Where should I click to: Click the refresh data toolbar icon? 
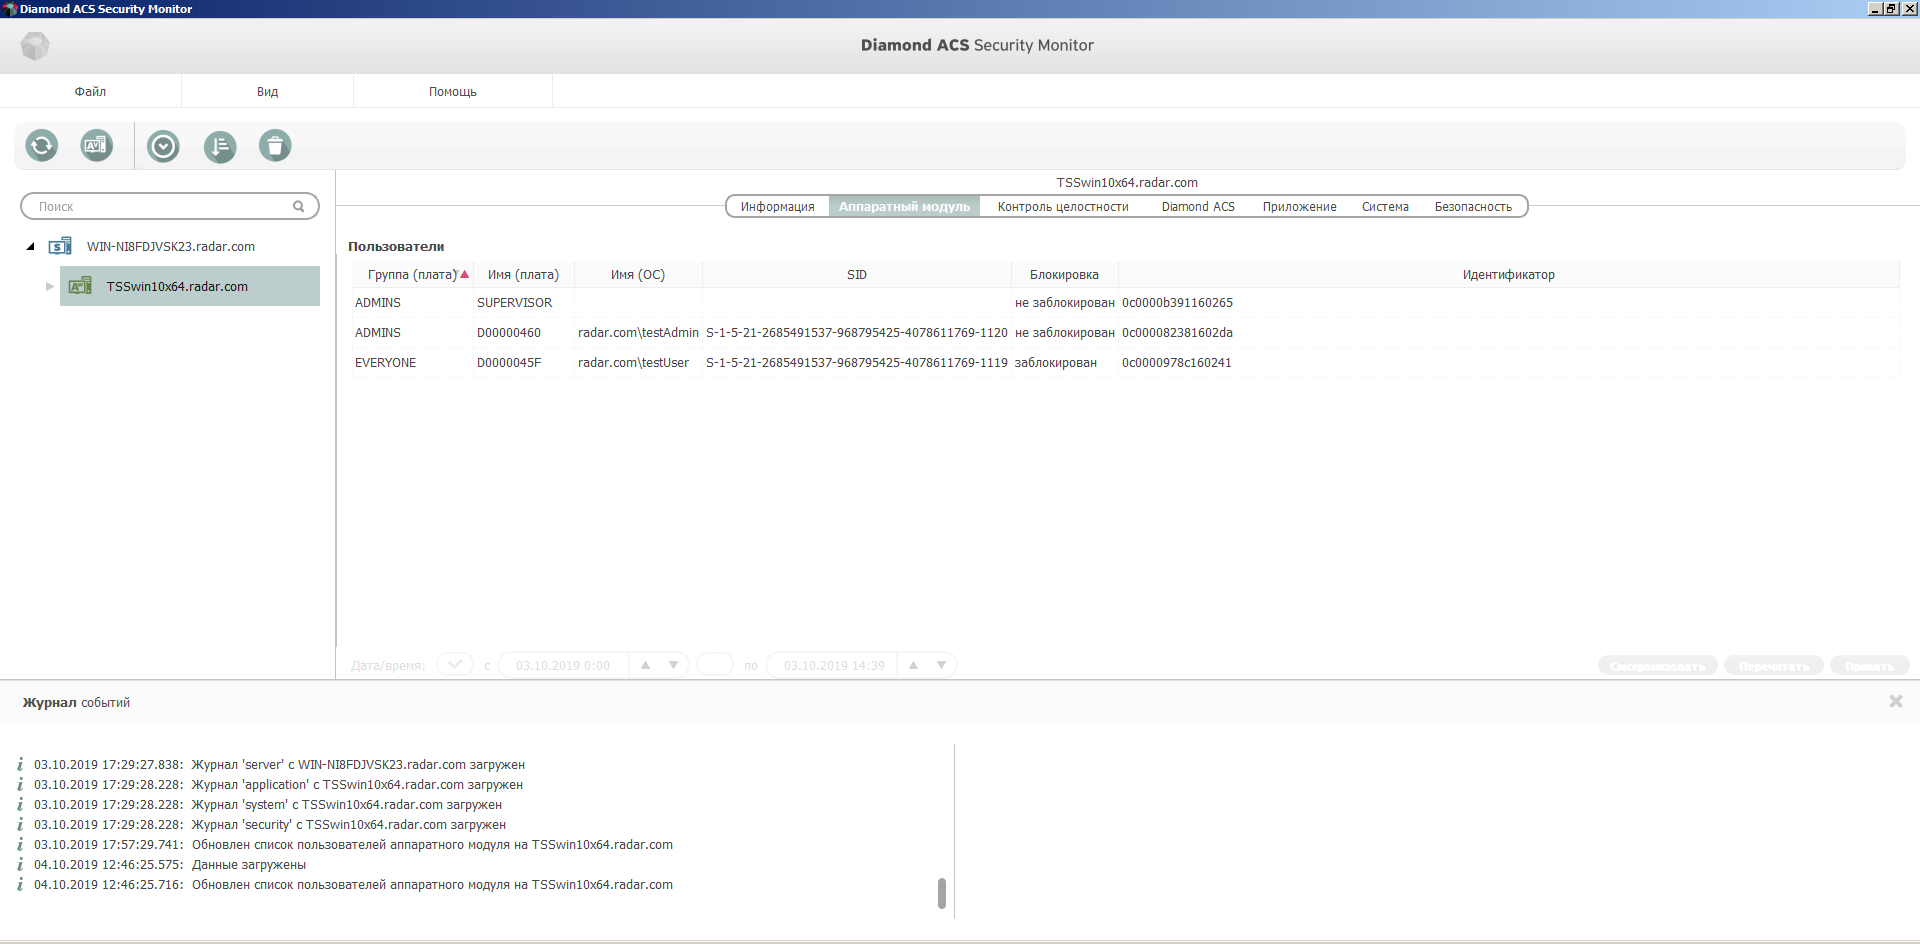click(42, 146)
